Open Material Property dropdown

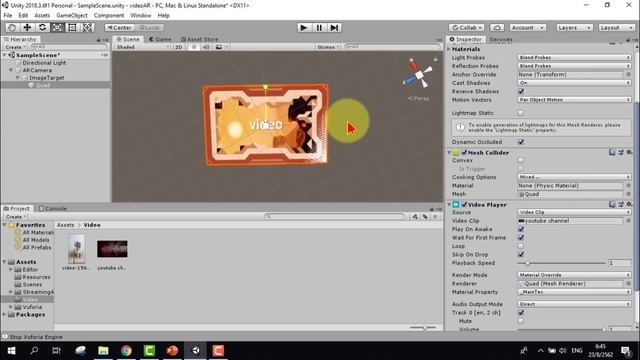point(574,292)
